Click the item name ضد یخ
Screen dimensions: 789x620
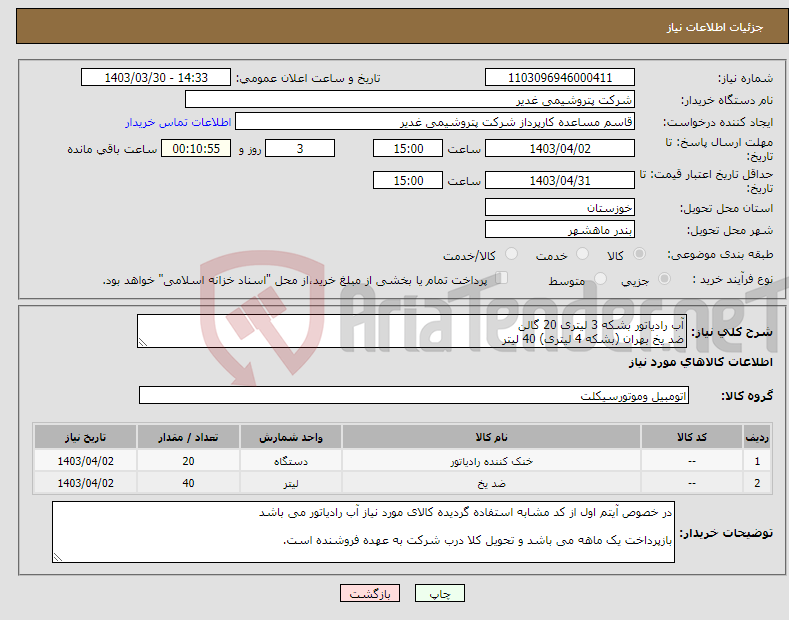click(x=492, y=483)
